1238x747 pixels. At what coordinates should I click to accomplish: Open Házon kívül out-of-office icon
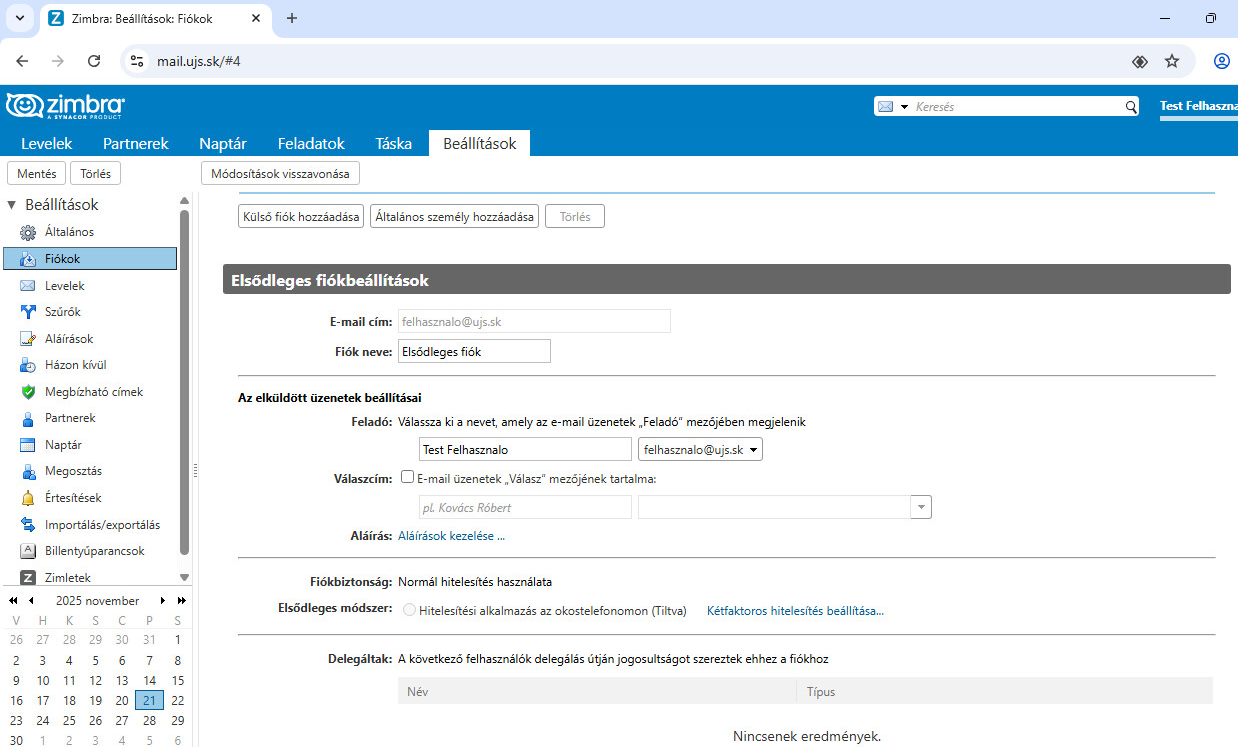28,365
